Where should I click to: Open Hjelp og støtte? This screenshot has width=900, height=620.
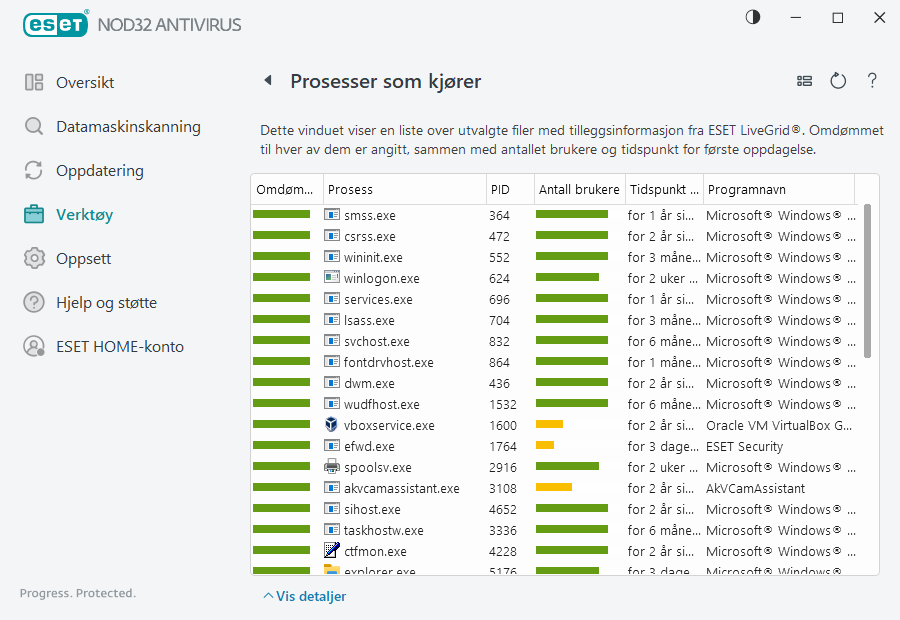[x=106, y=302]
